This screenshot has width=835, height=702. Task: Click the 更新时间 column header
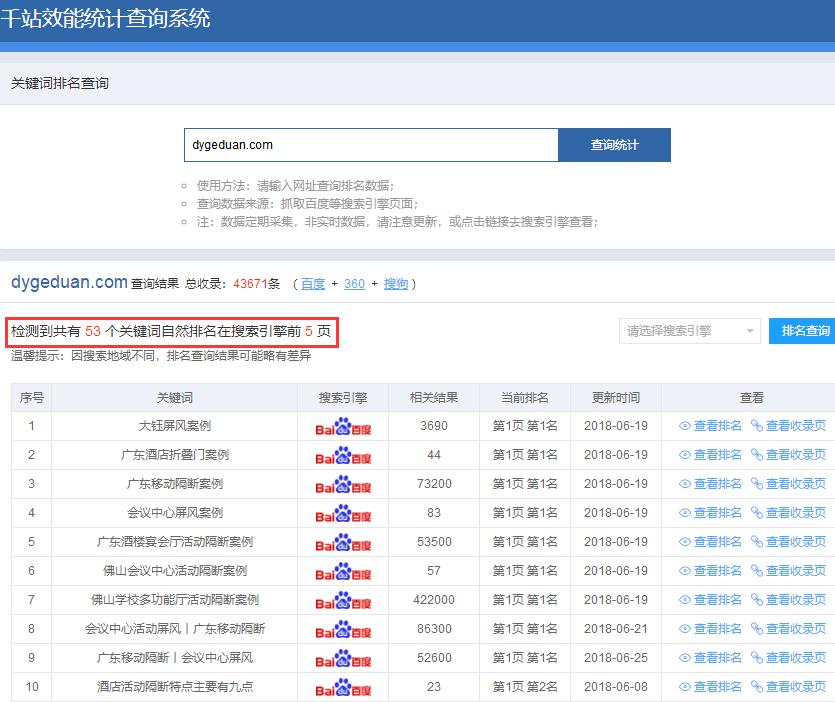(615, 397)
